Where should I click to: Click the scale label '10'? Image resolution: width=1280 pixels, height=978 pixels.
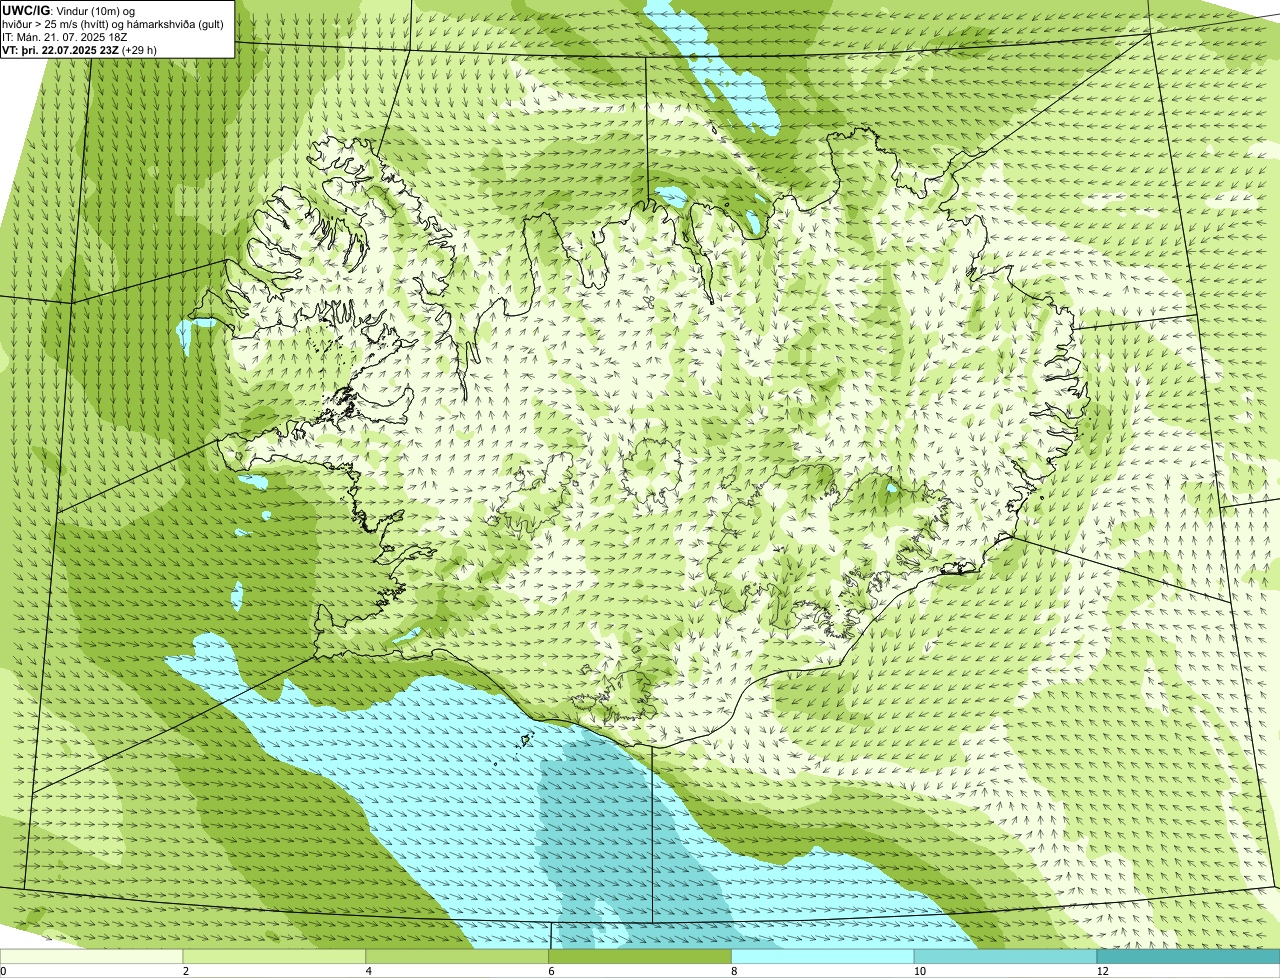click(x=918, y=971)
